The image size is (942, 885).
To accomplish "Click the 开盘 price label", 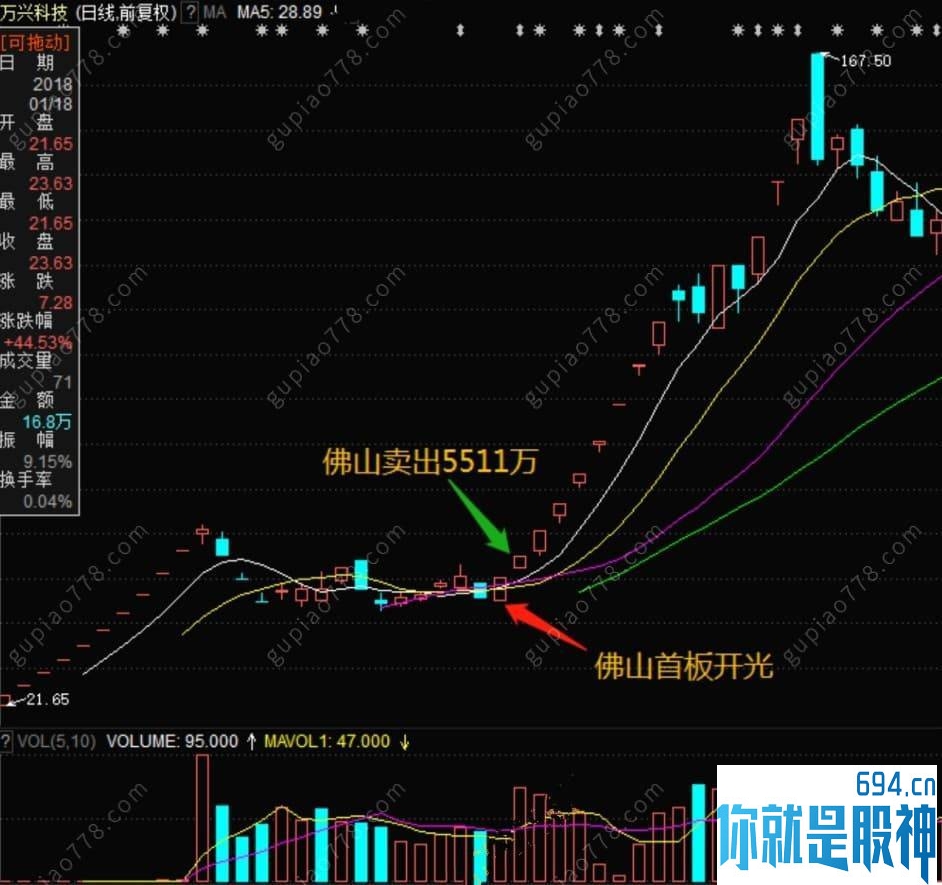I will 27,123.
